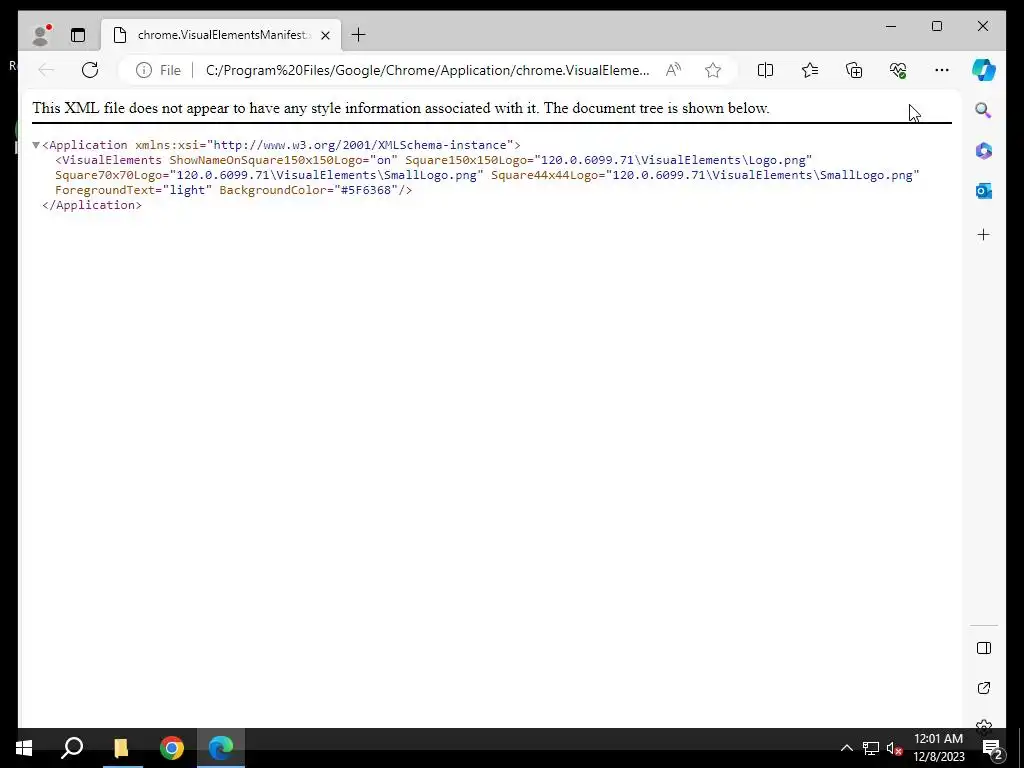Open the Windows Start menu
Image resolution: width=1024 pixels, height=768 pixels.
pyautogui.click(x=24, y=748)
